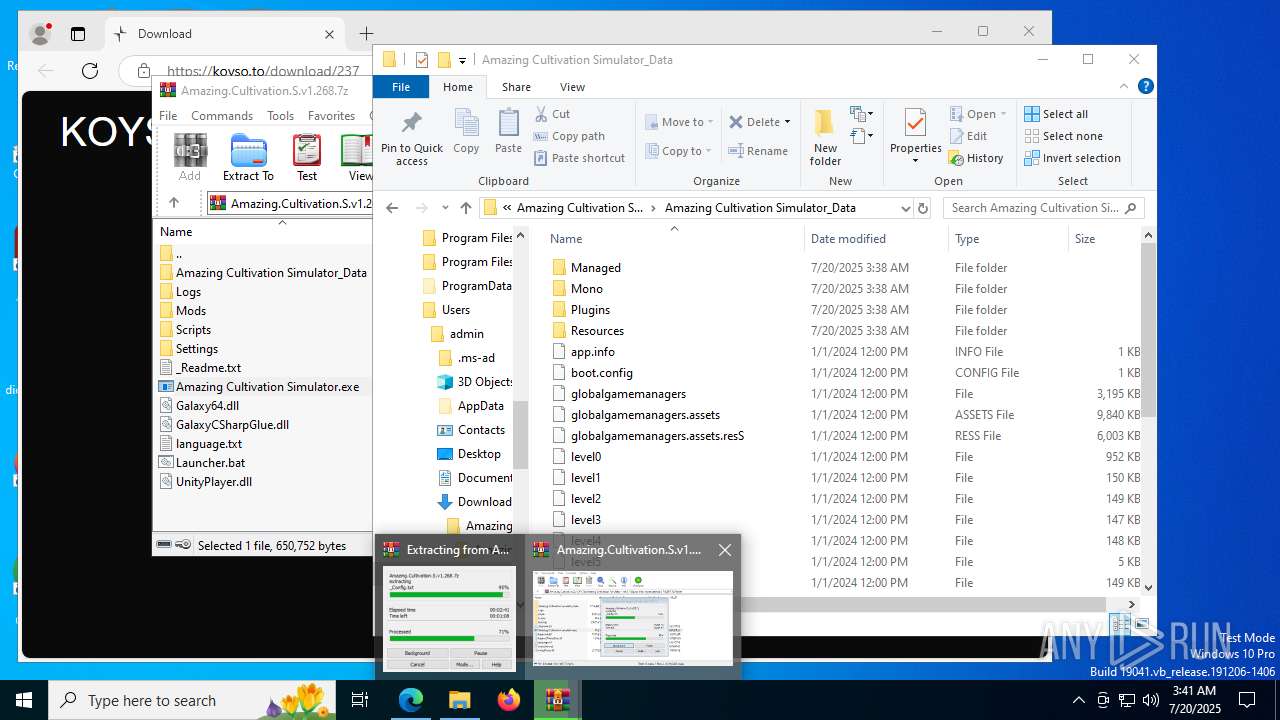Expand Explorer address bar history dropdown
The width and height of the screenshot is (1280, 720).
(905, 208)
